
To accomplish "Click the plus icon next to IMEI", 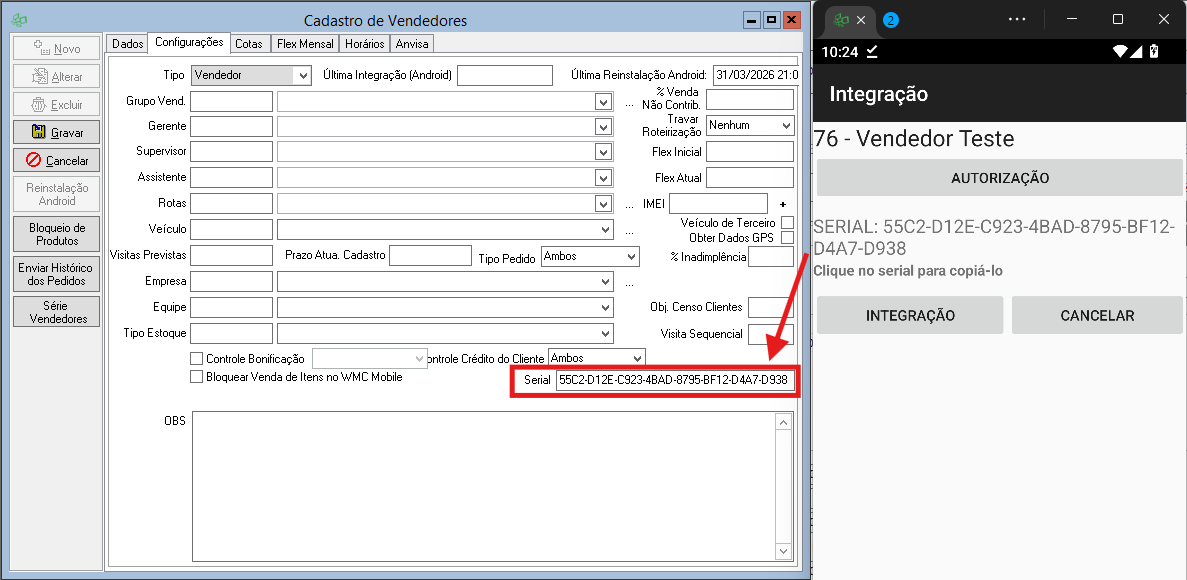I will (783, 204).
